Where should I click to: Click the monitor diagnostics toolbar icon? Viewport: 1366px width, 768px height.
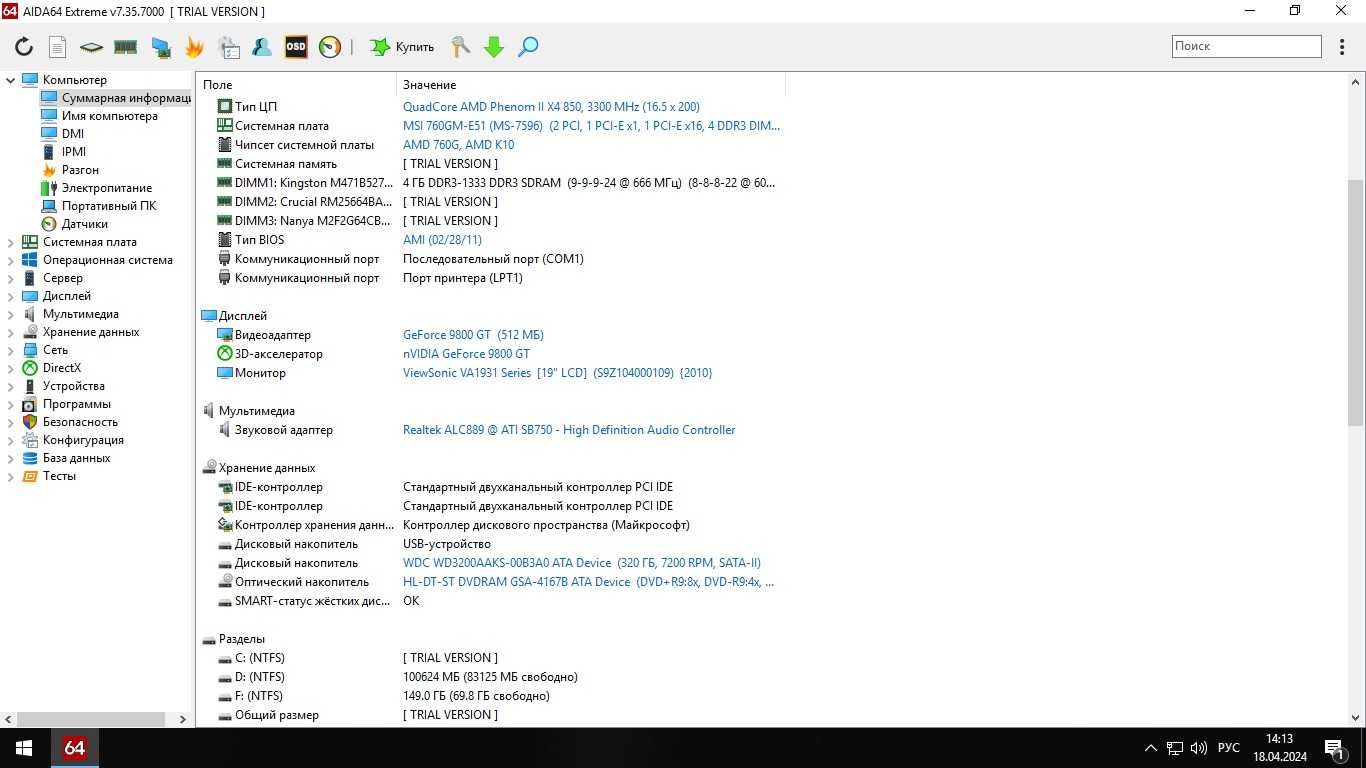pos(160,47)
